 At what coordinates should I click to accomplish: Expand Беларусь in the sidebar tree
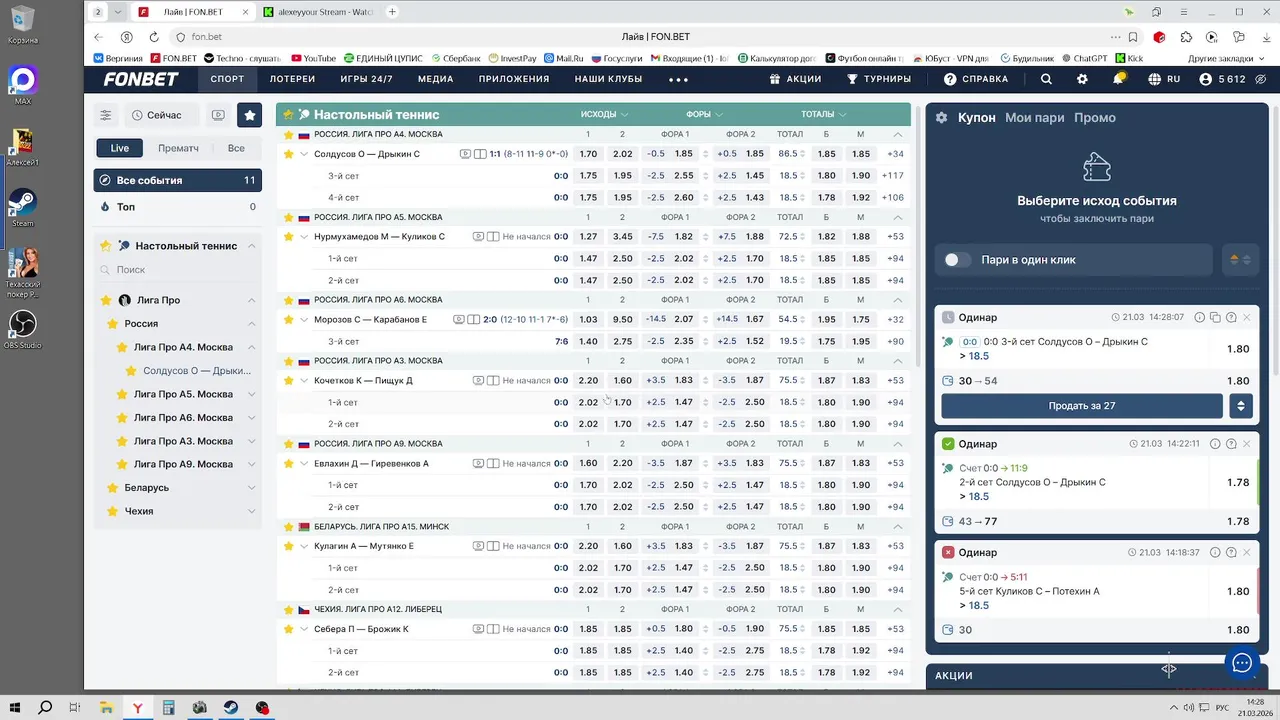click(x=252, y=488)
